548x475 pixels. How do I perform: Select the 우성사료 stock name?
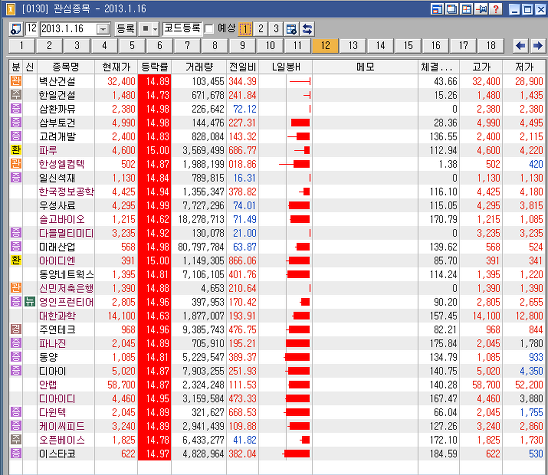(57, 205)
